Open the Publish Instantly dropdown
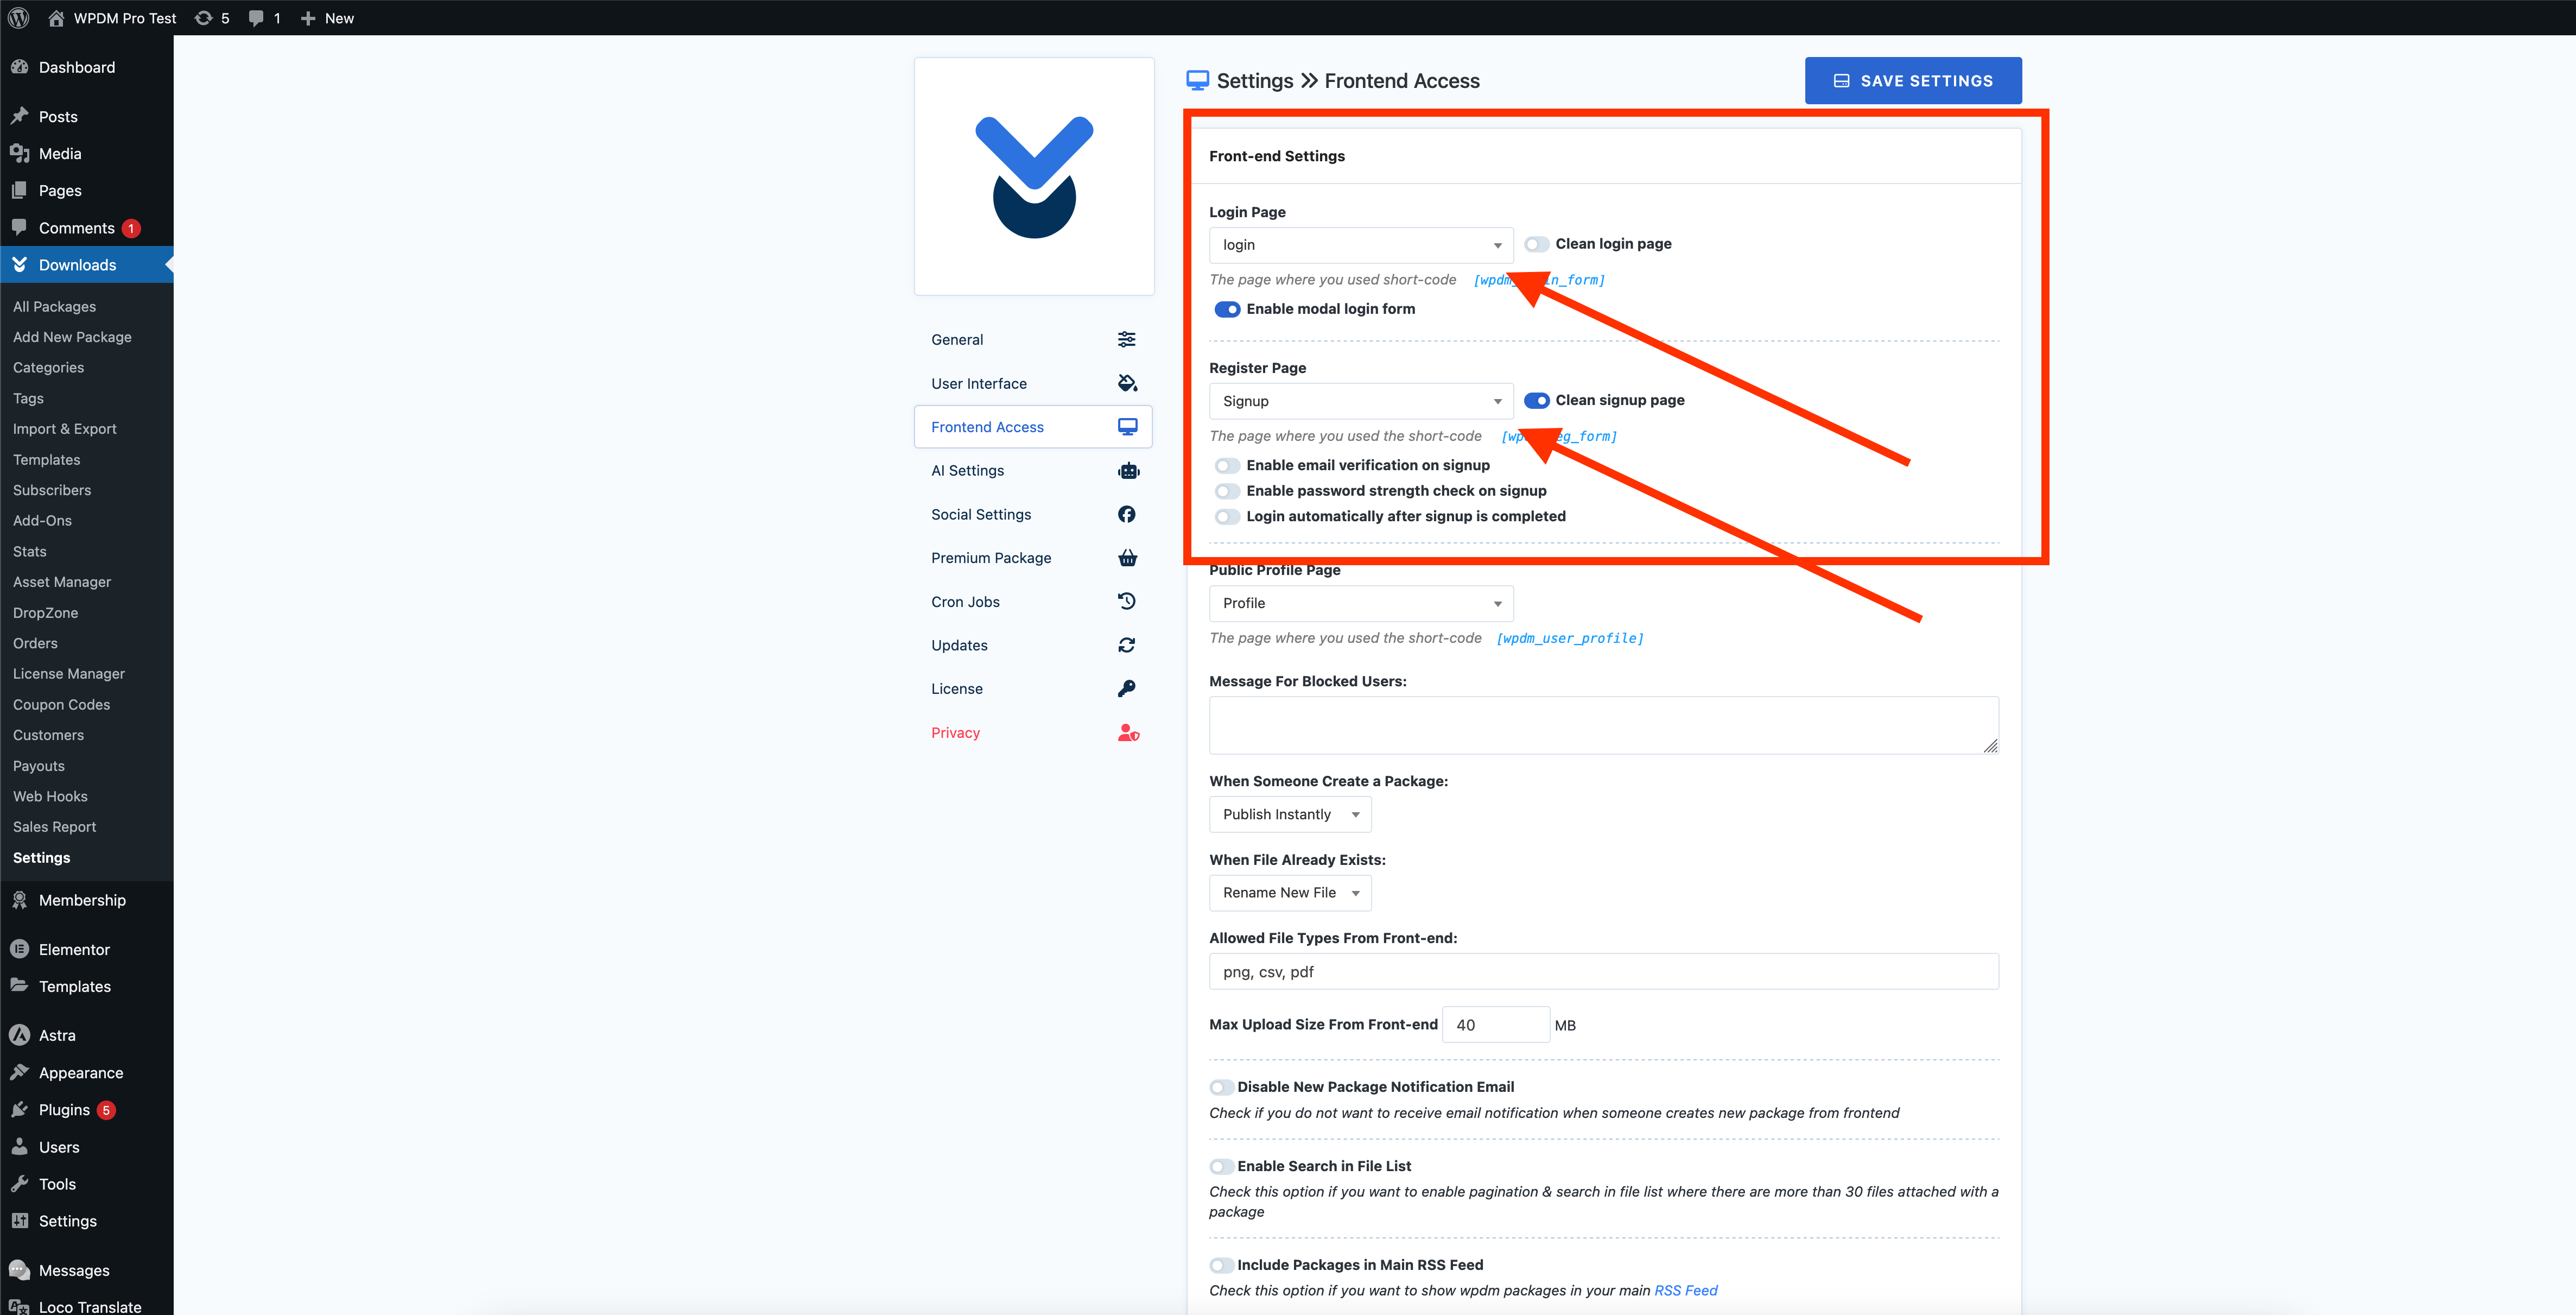The height and width of the screenshot is (1315, 2576). (1290, 814)
